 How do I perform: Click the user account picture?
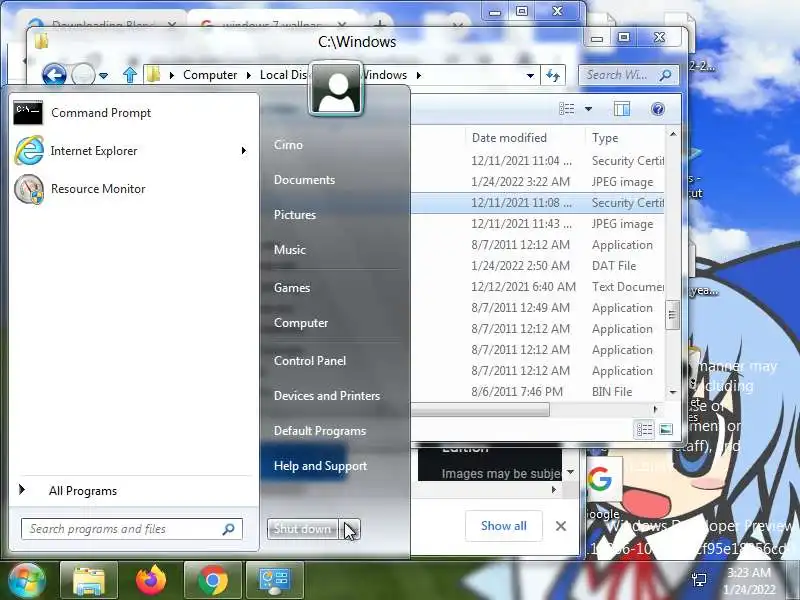[336, 89]
